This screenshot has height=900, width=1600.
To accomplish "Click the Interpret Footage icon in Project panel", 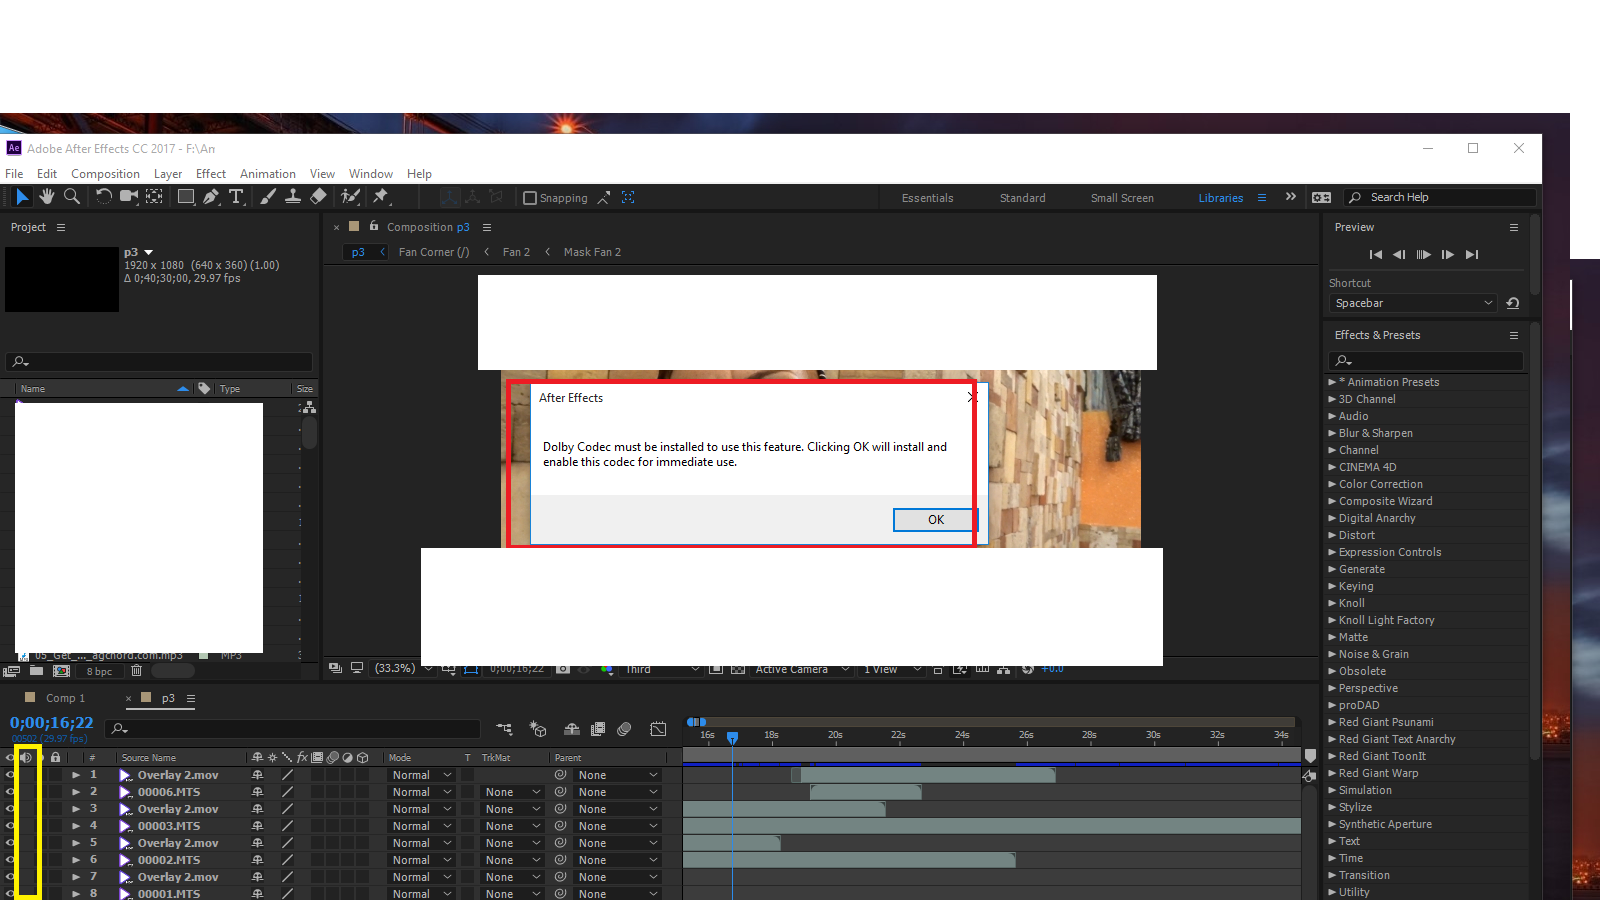I will click(x=12, y=671).
